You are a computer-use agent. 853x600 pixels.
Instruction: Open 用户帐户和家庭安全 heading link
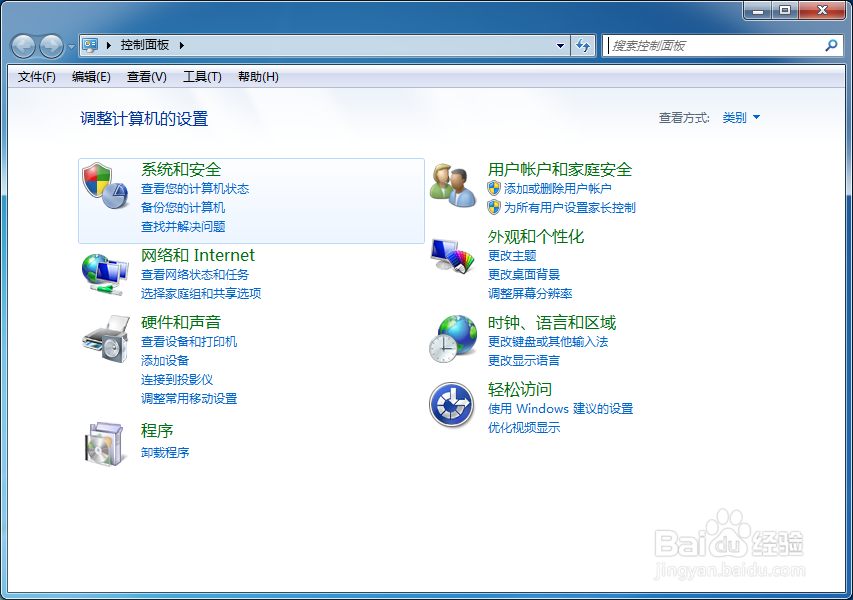(560, 169)
